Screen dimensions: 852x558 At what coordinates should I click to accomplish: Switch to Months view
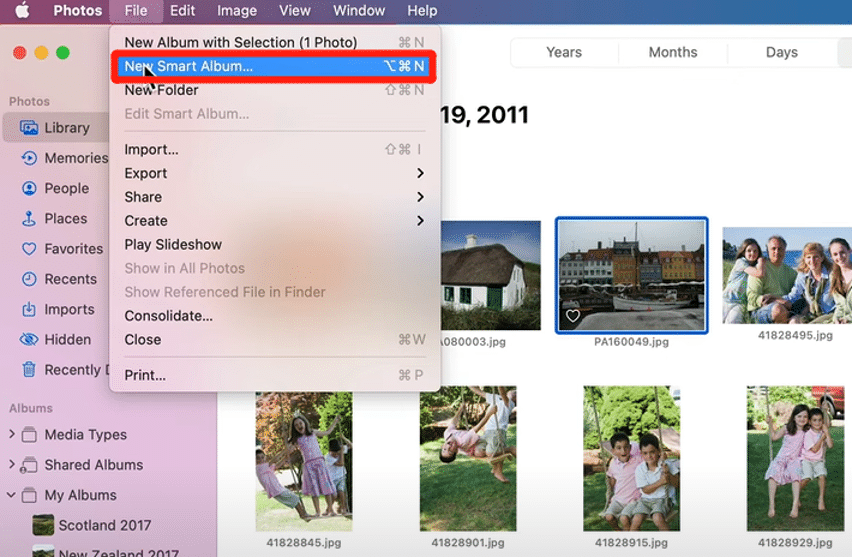tap(673, 52)
